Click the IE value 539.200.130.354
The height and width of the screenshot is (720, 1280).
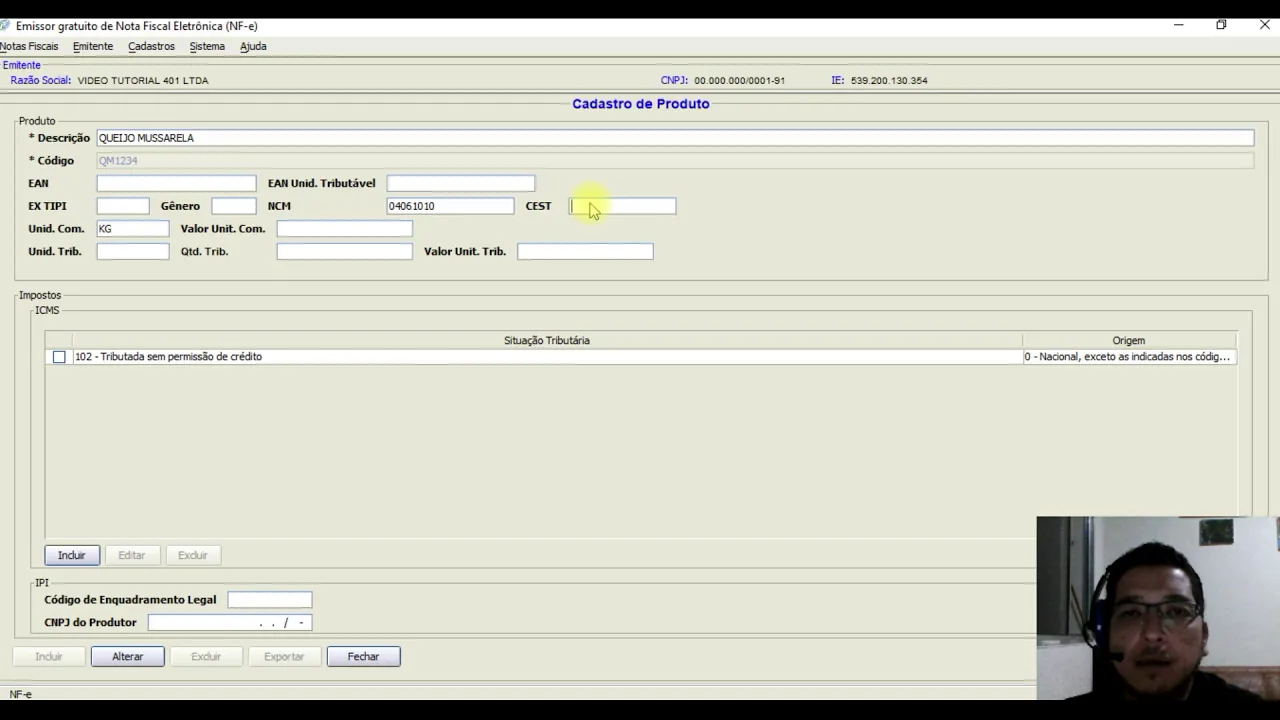tap(889, 81)
